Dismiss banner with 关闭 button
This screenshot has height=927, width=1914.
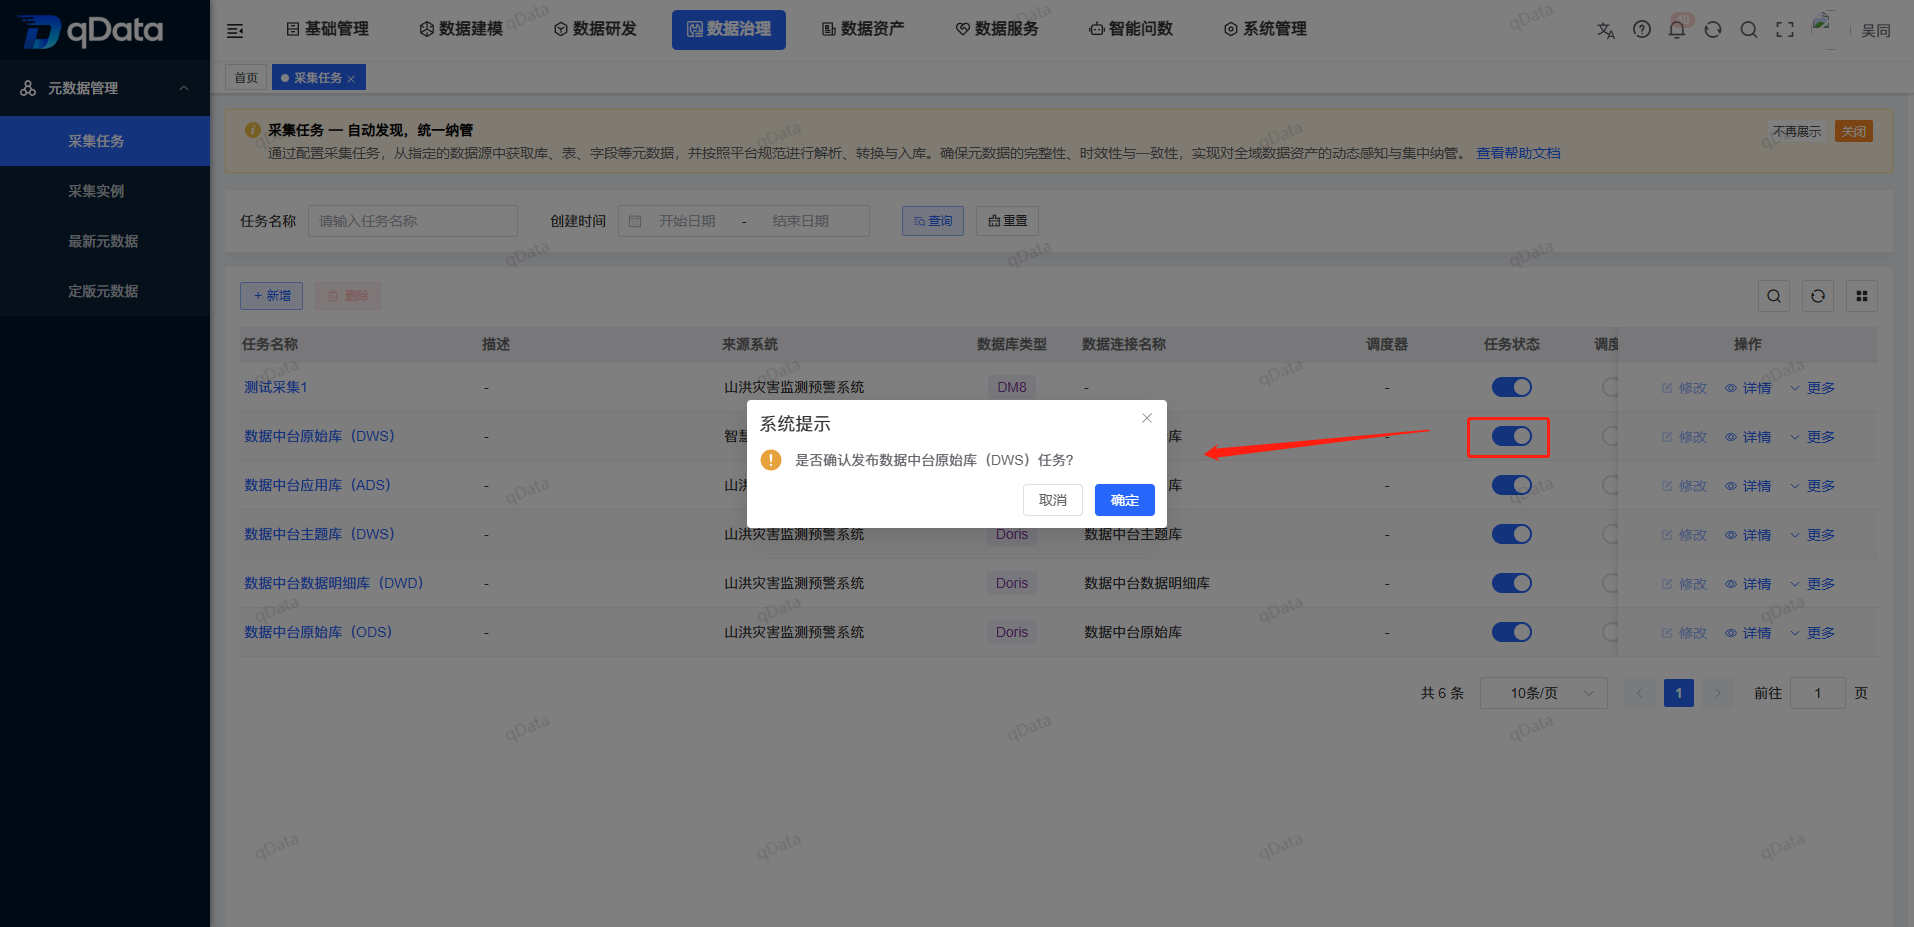(1854, 132)
